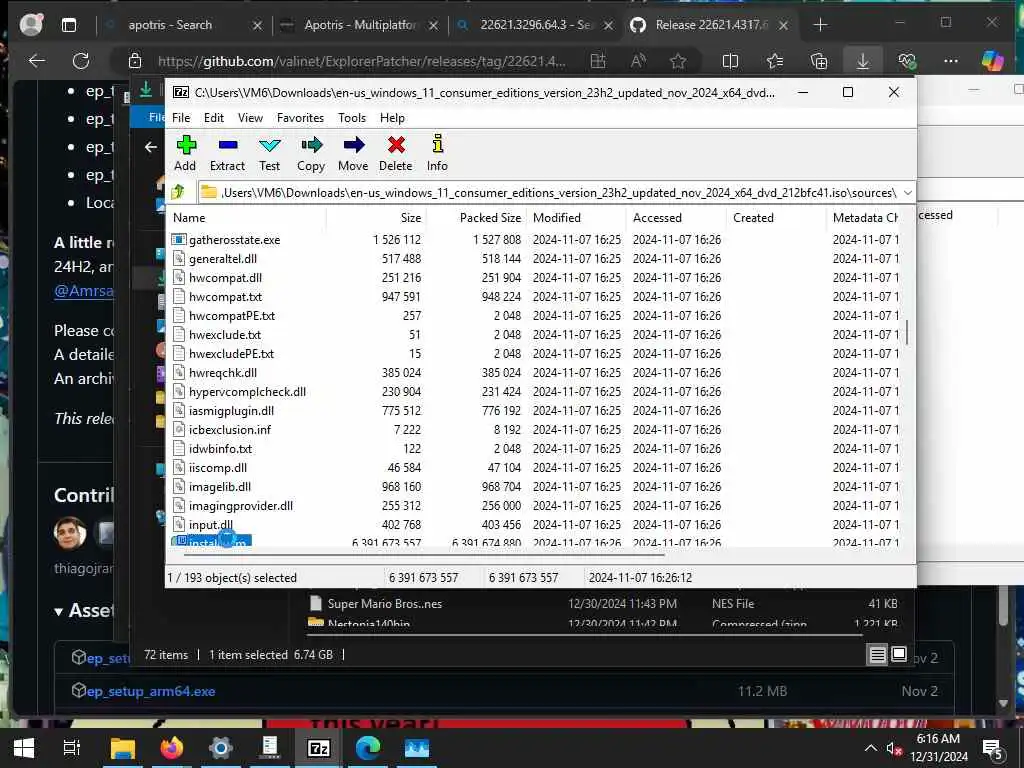The height and width of the screenshot is (768, 1024).
Task: Go up one folder level in 7-Zip
Action: [x=178, y=192]
